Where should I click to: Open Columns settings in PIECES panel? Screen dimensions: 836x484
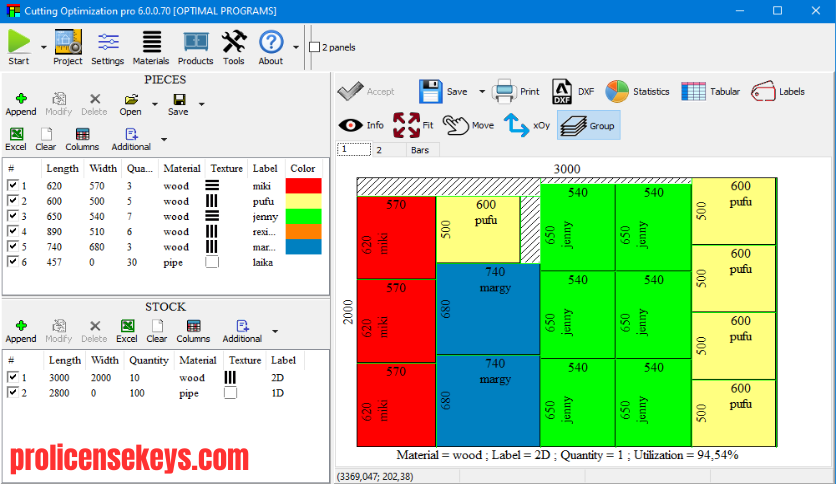(x=82, y=140)
